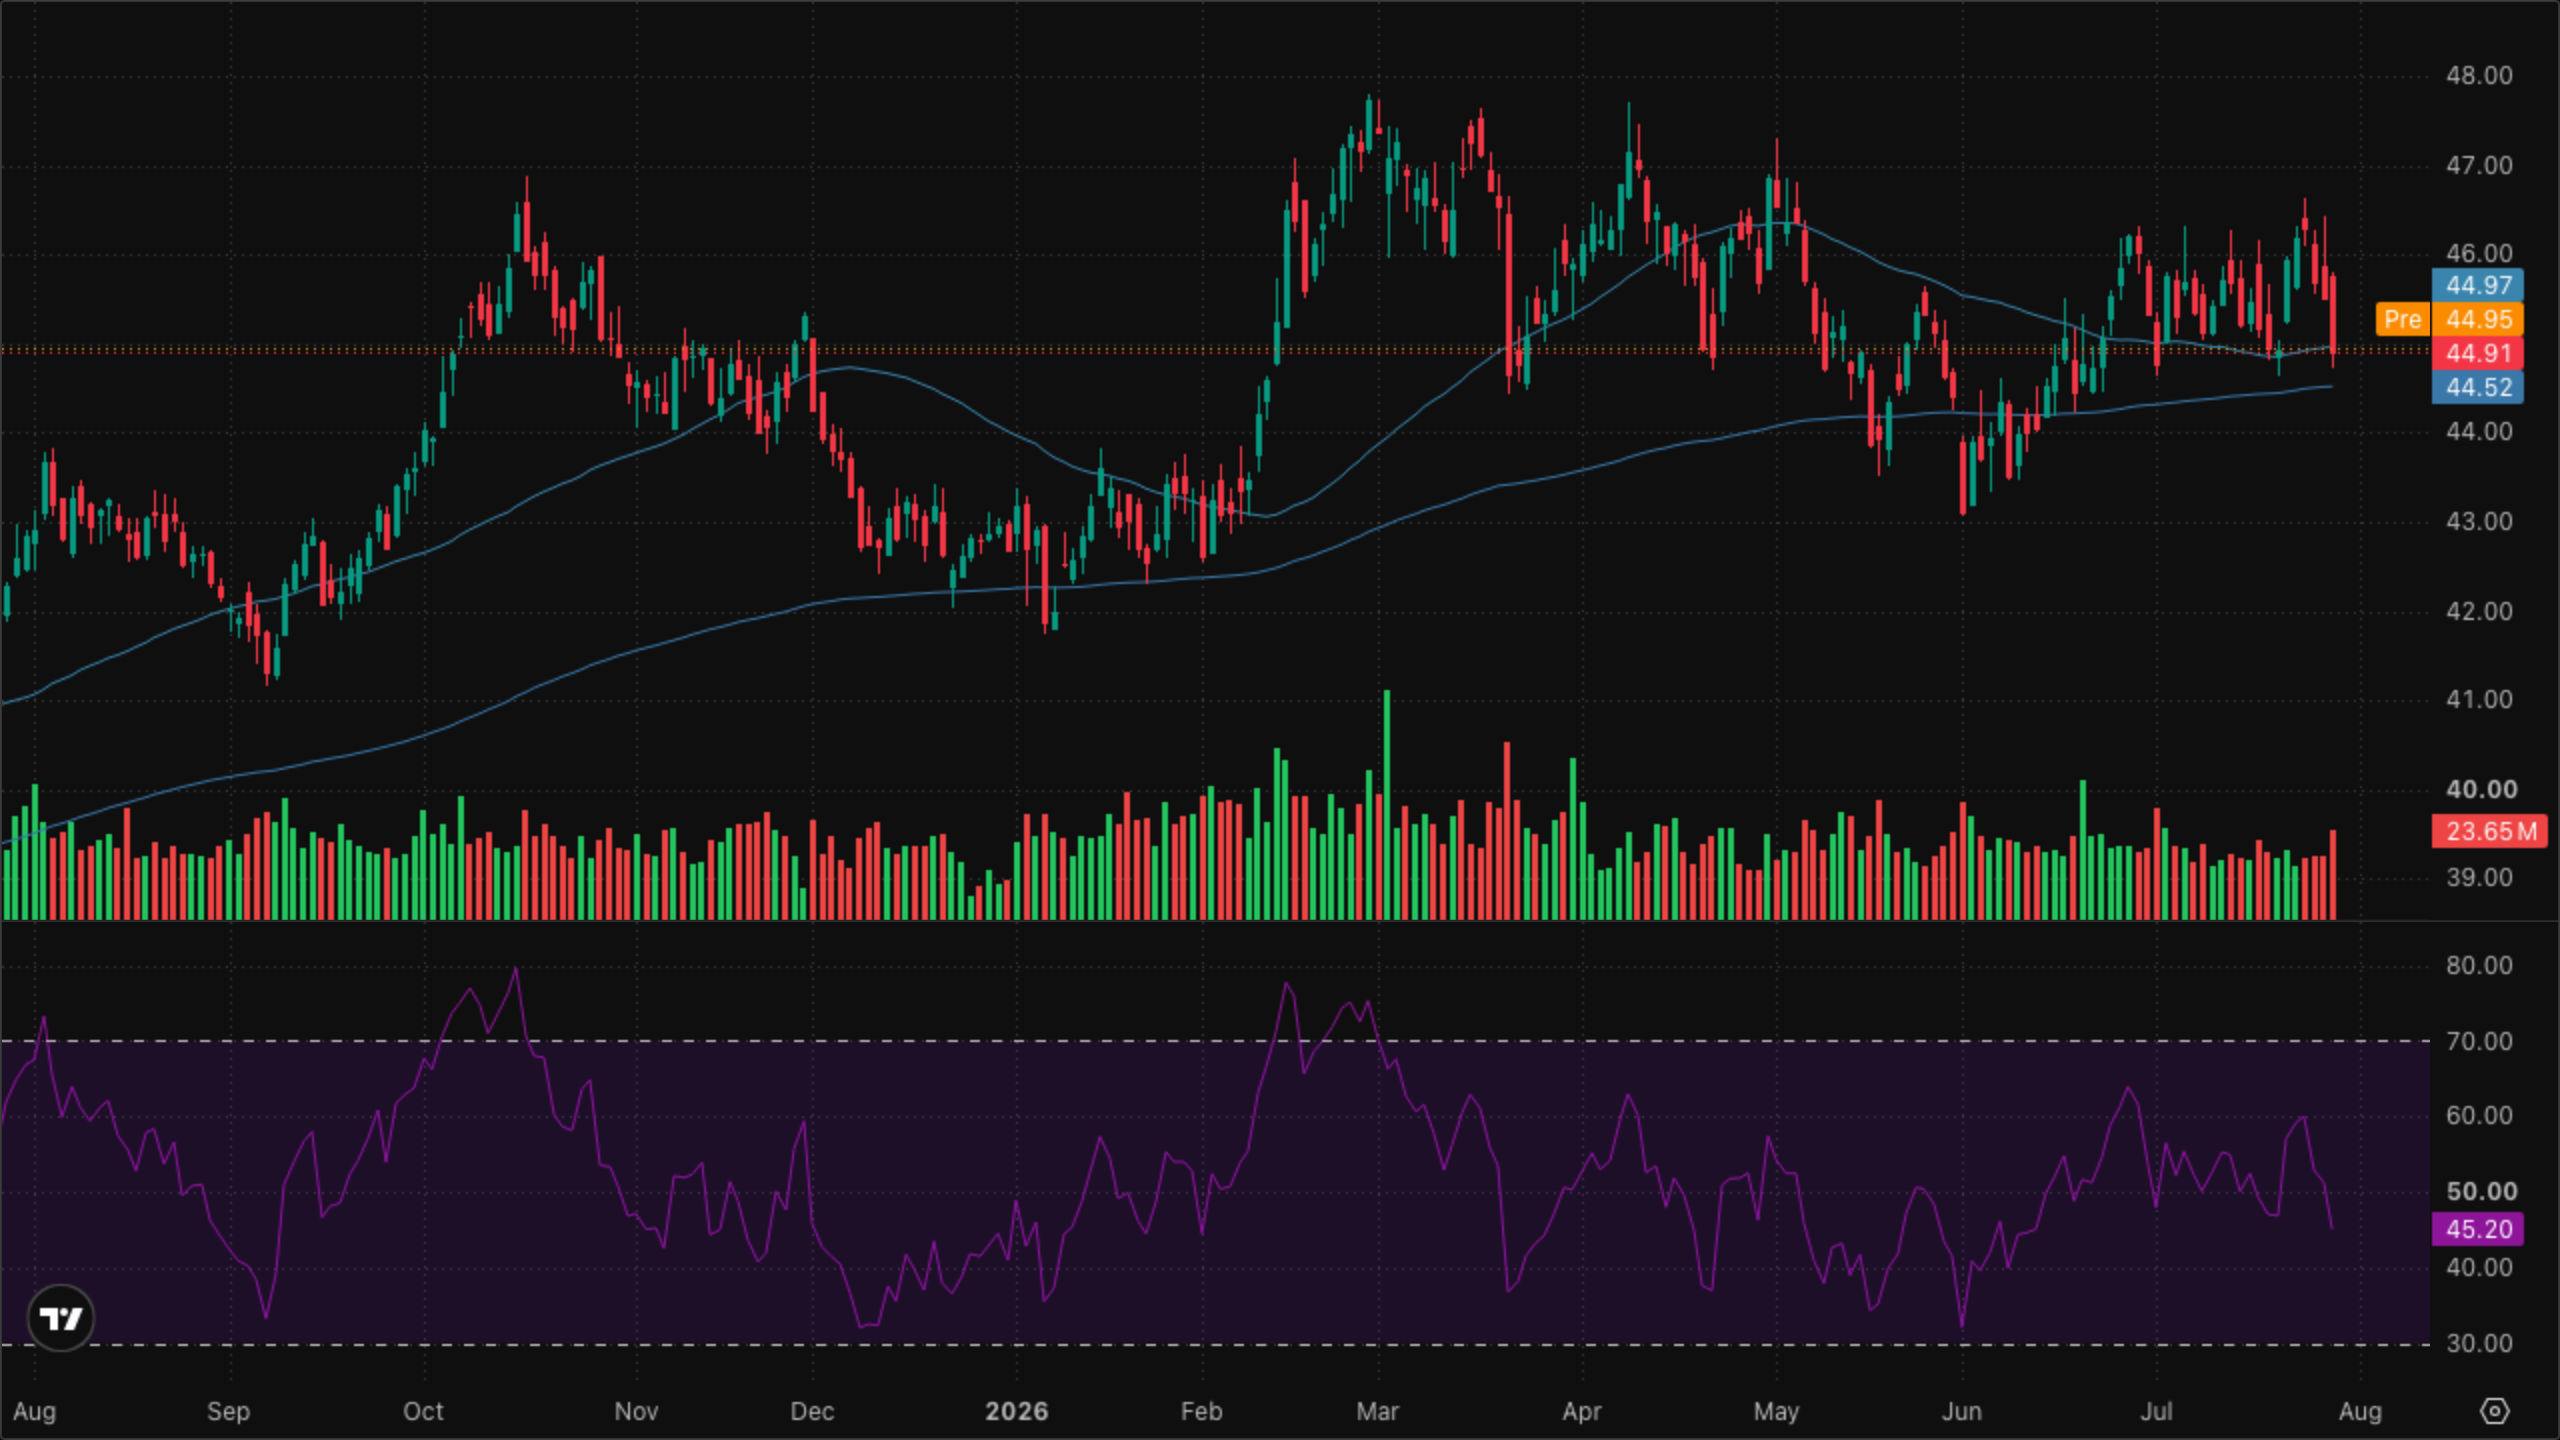The image size is (2560, 1440).
Task: Click the RSI 30.00 oversold scale label
Action: pos(2479,1343)
